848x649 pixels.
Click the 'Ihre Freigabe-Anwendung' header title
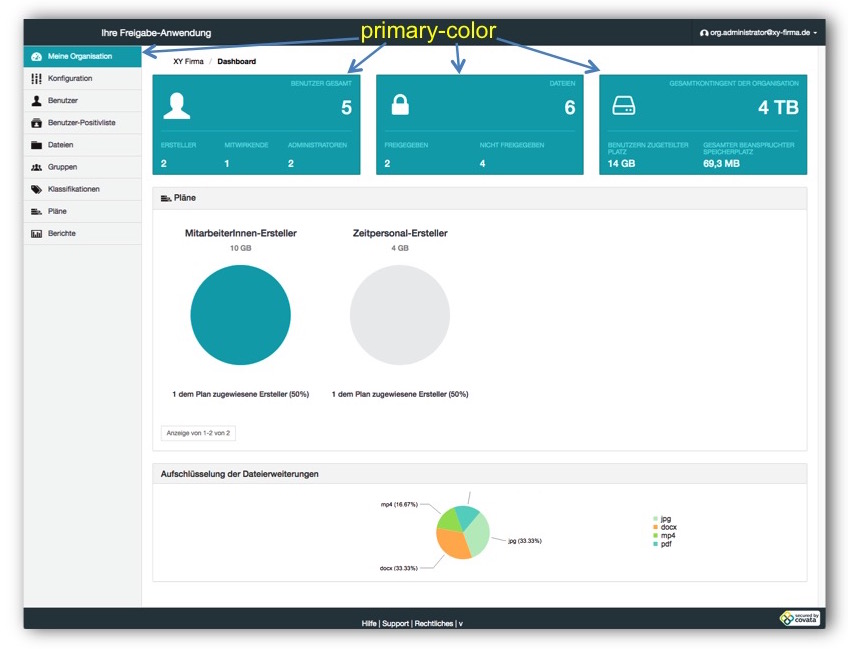pyautogui.click(x=156, y=33)
